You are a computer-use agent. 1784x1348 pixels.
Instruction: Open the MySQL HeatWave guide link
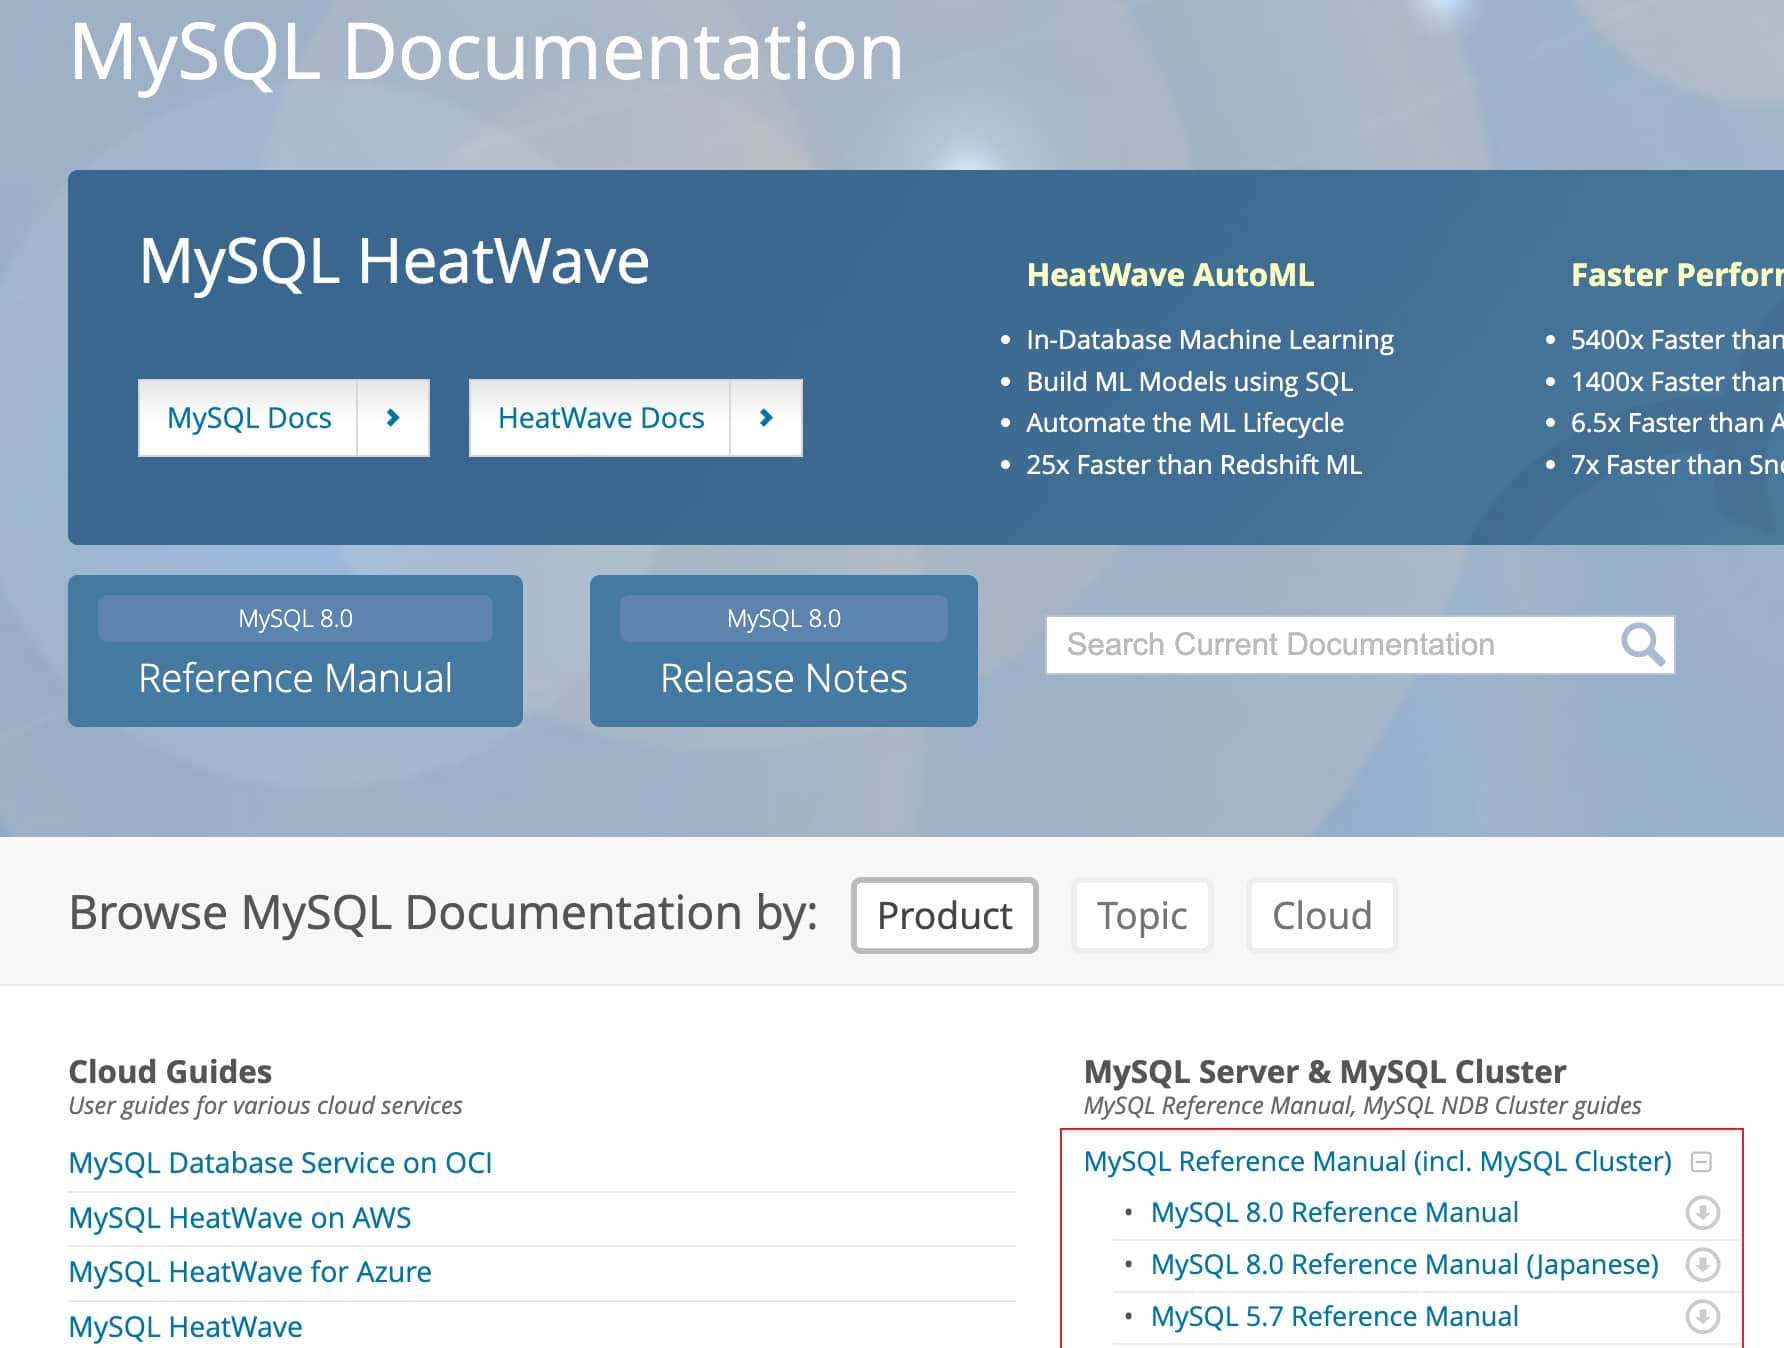tap(185, 1327)
